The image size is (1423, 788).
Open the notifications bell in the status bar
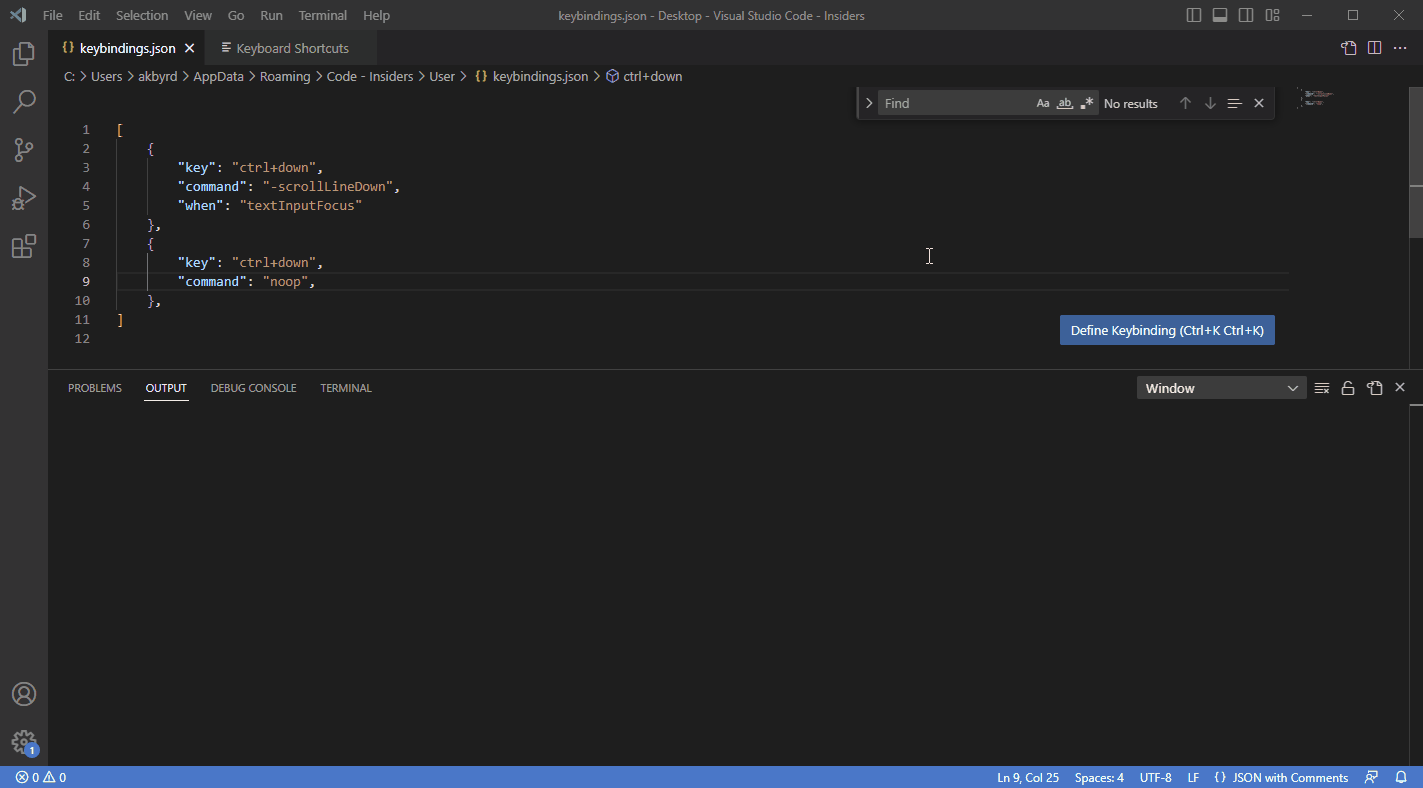pyautogui.click(x=1402, y=777)
